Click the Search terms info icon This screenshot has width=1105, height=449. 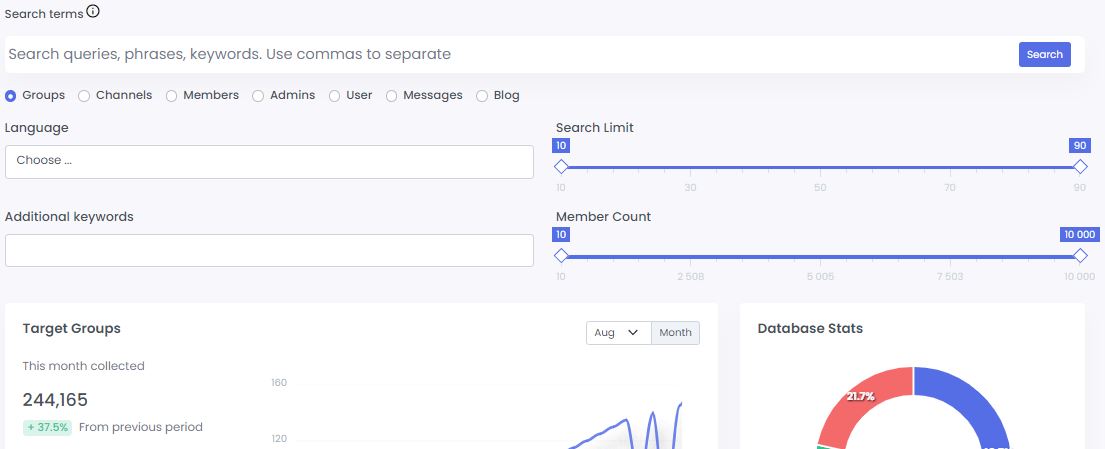click(x=93, y=11)
